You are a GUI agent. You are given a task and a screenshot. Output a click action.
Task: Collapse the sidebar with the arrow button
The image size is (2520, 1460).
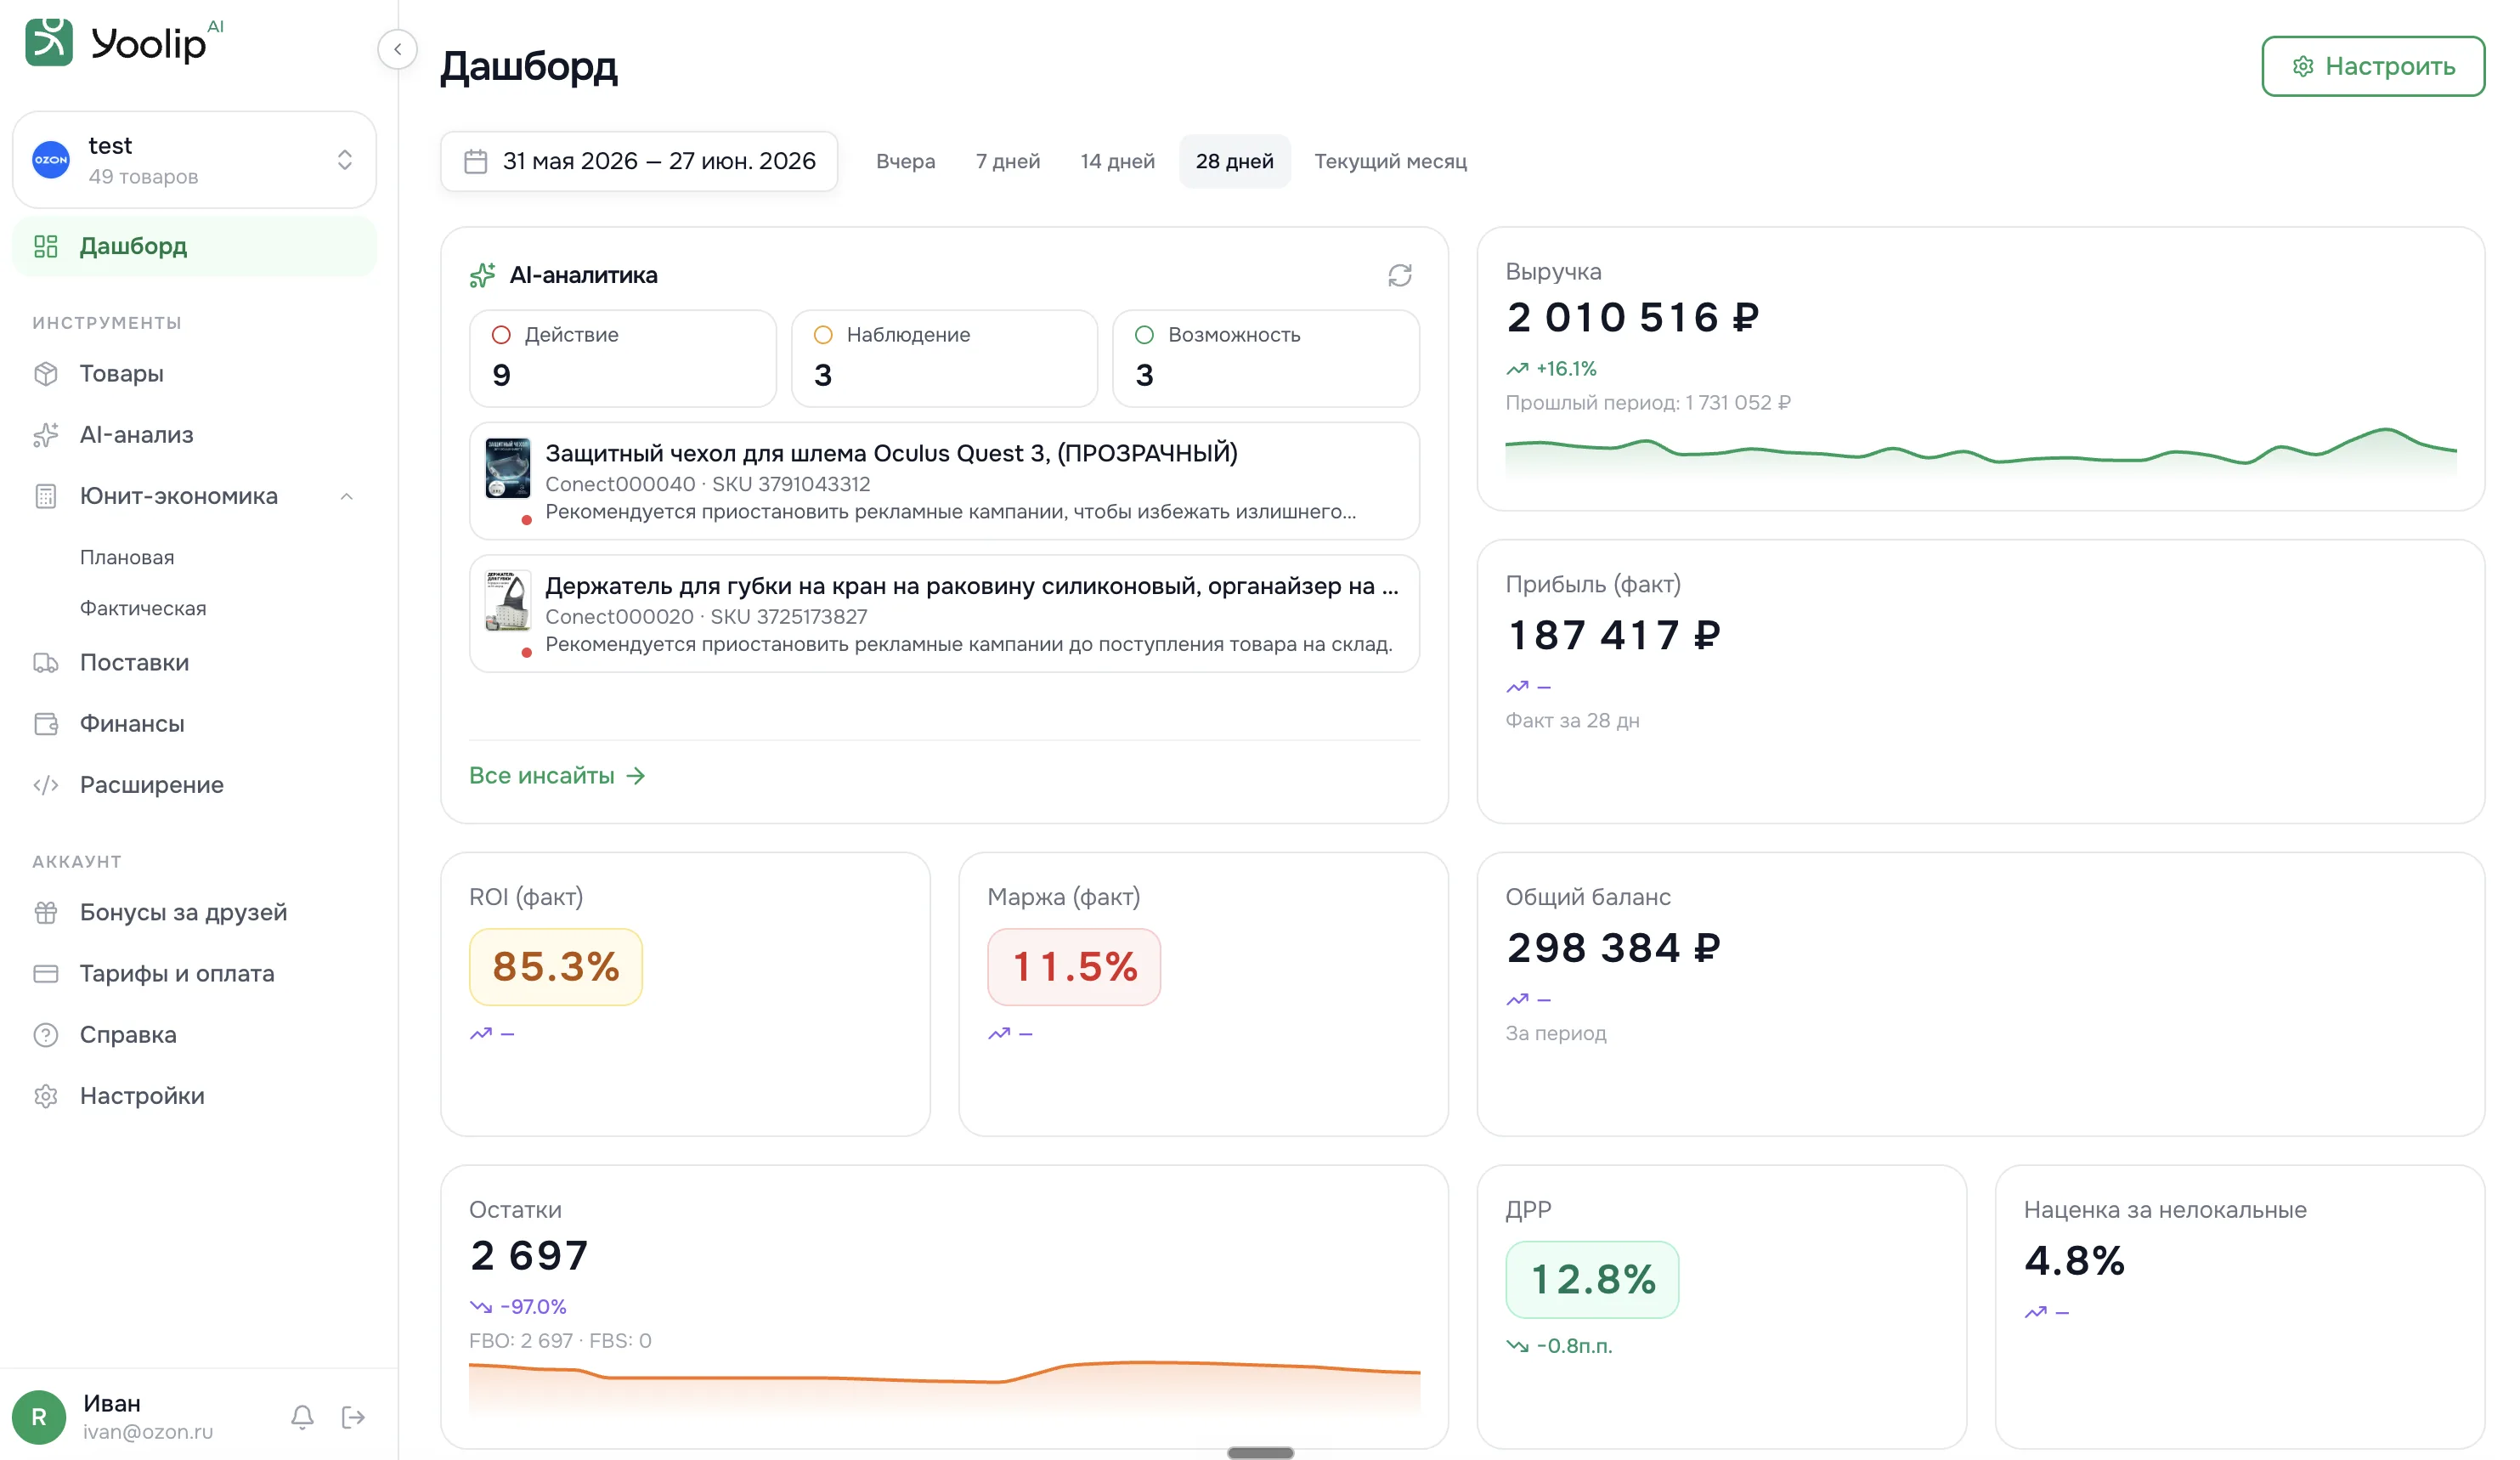[x=397, y=49]
